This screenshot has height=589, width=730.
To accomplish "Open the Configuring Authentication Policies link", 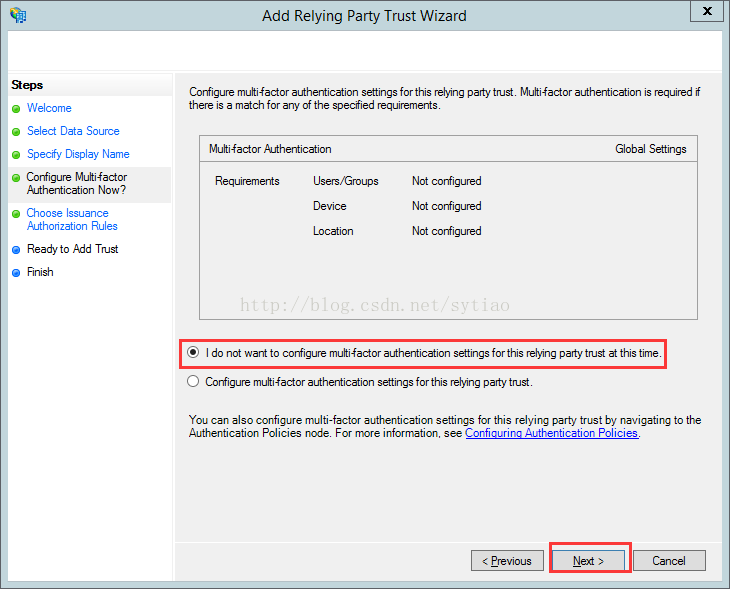I will (x=551, y=433).
